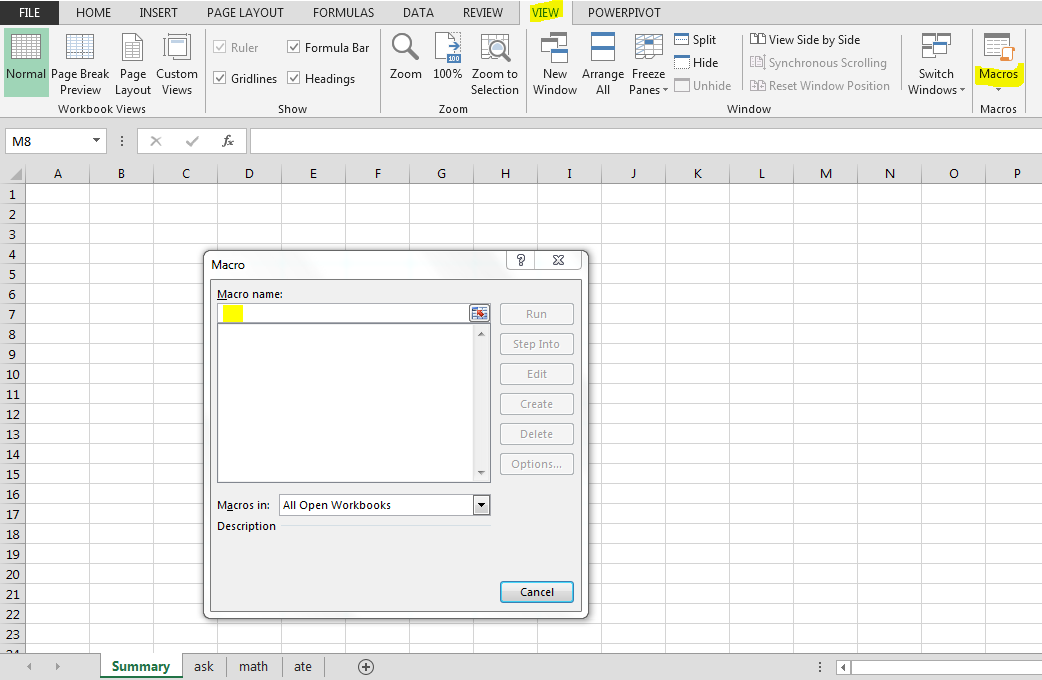Click the horizontal scrollbar left arrow

coord(843,667)
